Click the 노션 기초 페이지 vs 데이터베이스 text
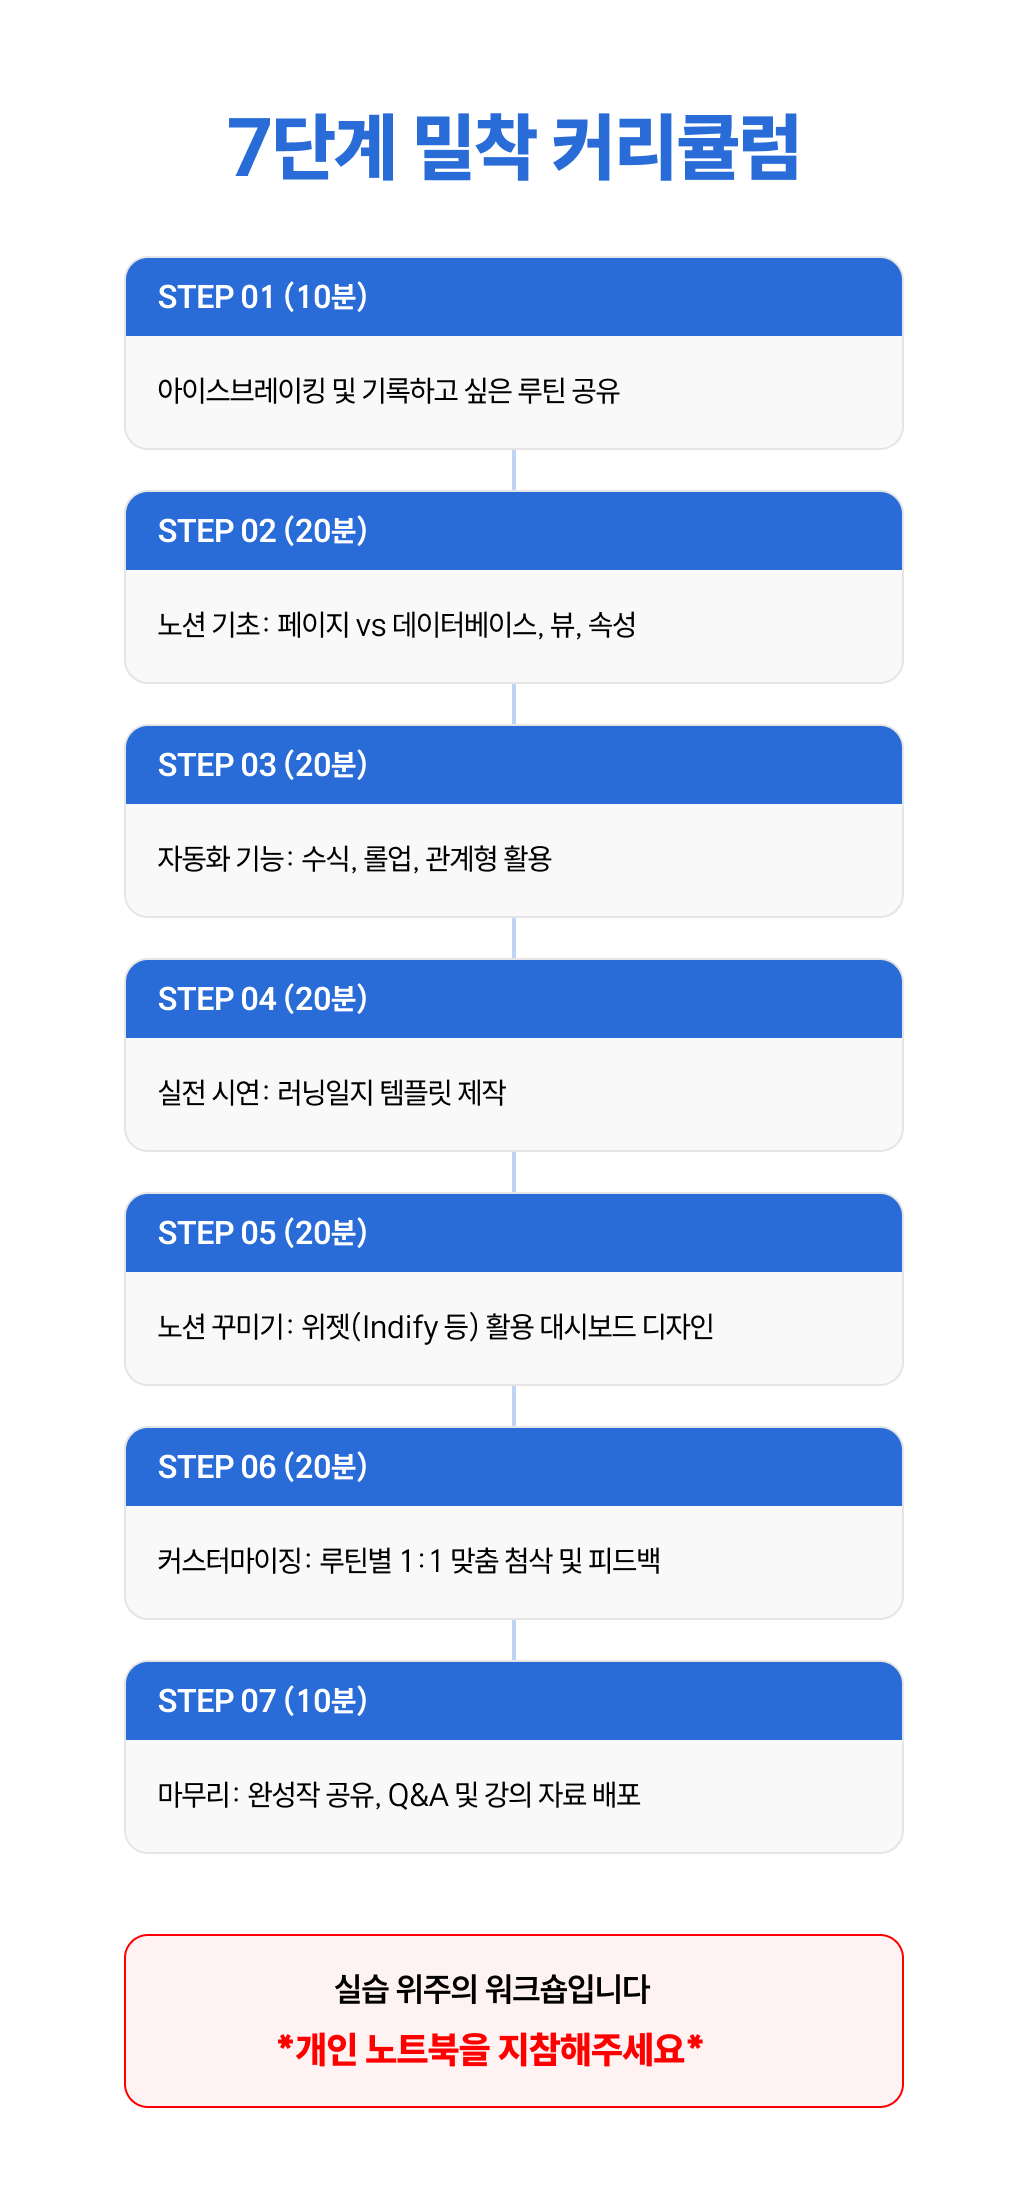This screenshot has height=2208, width=1028. click(x=396, y=625)
